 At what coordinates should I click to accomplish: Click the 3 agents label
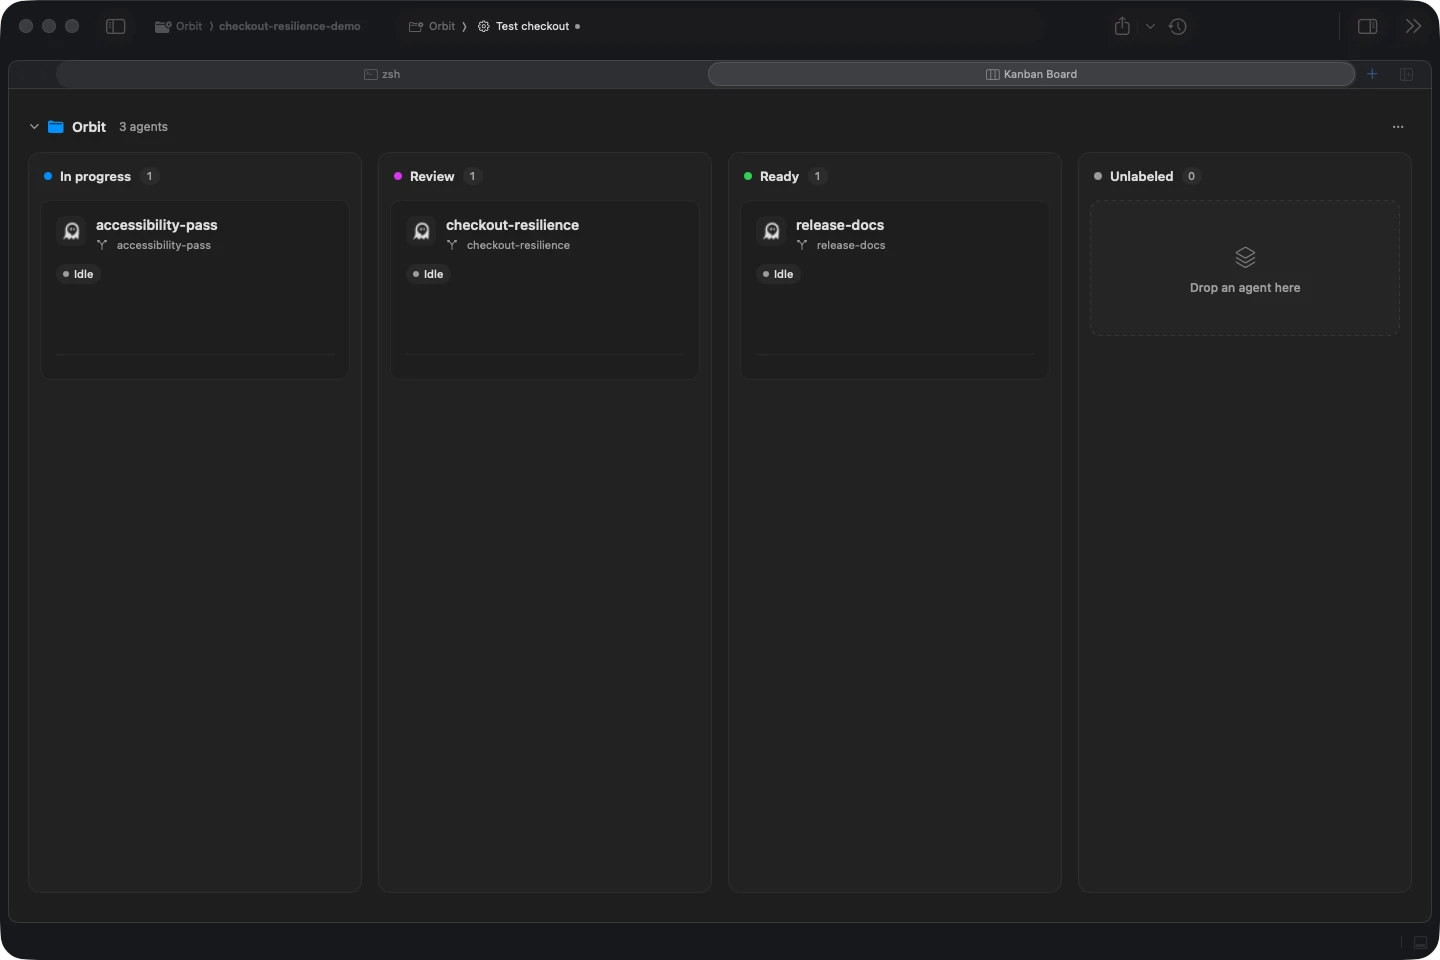[x=143, y=127]
